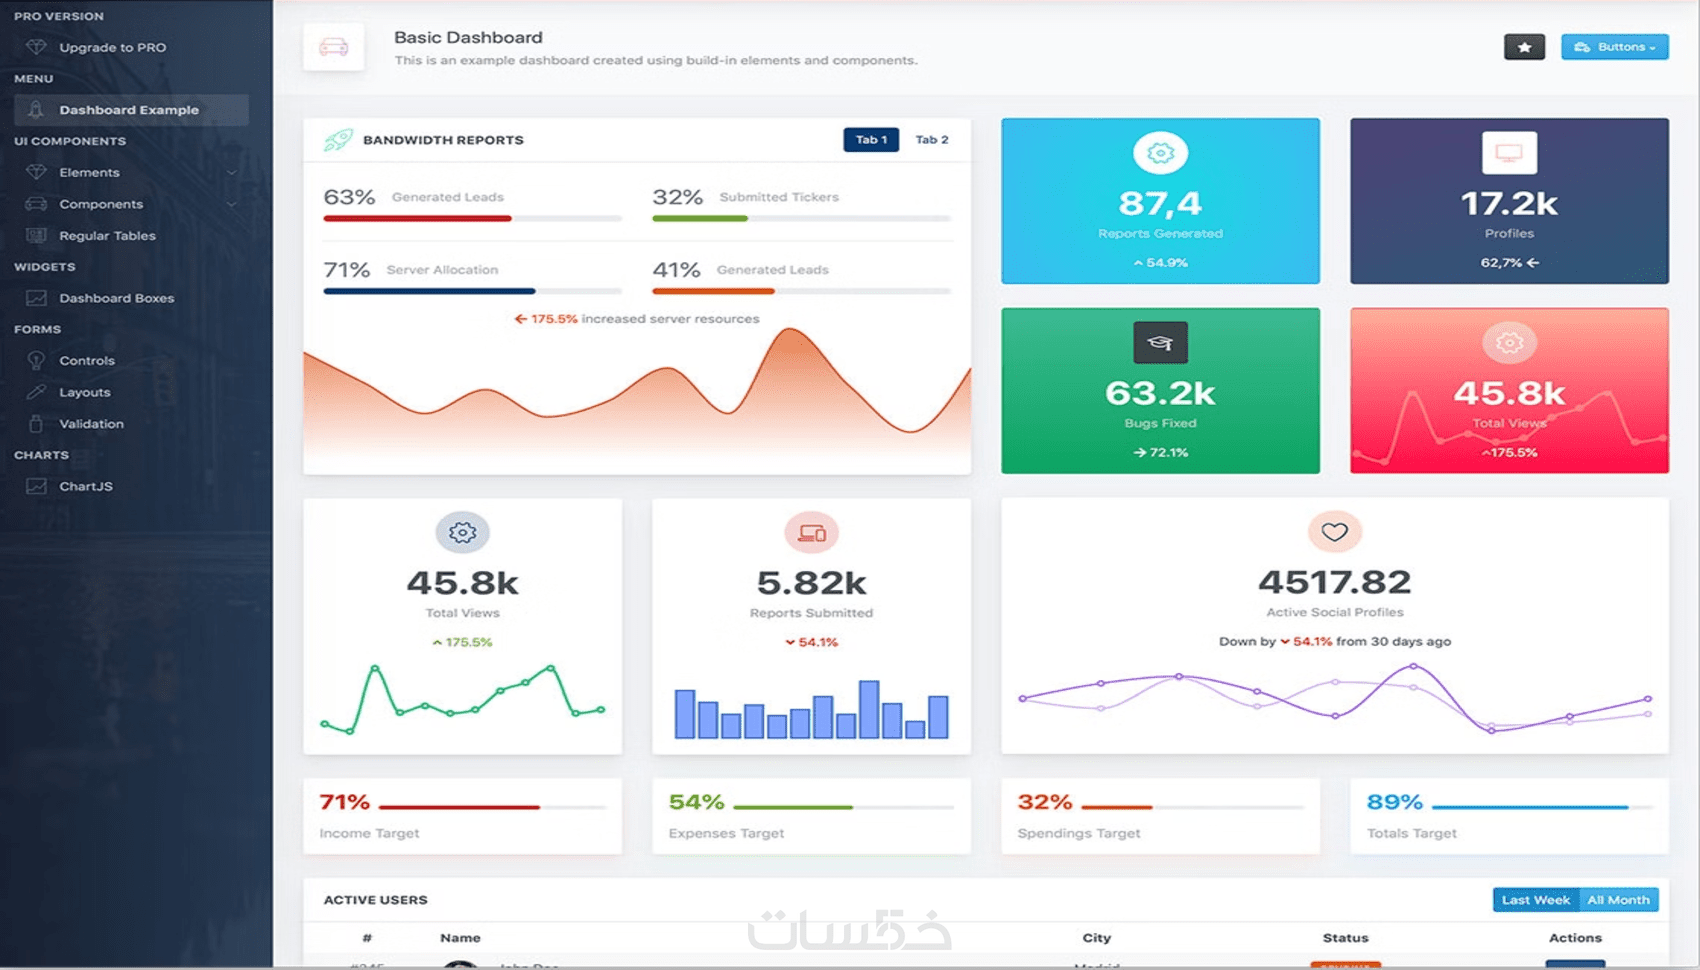Switch to Tab 1 in Bandwidth Reports
Image resolution: width=1700 pixels, height=970 pixels.
pos(871,140)
